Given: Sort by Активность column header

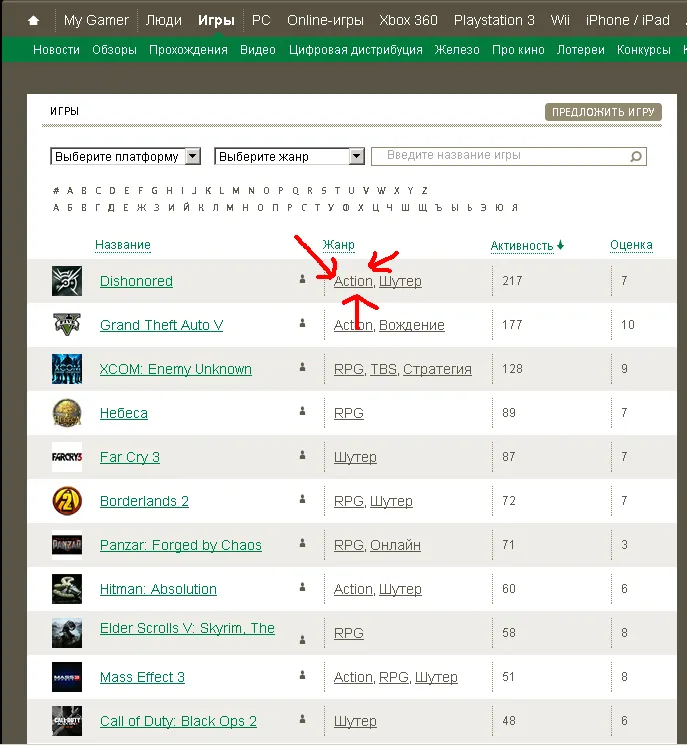Looking at the screenshot, I should click(x=522, y=245).
